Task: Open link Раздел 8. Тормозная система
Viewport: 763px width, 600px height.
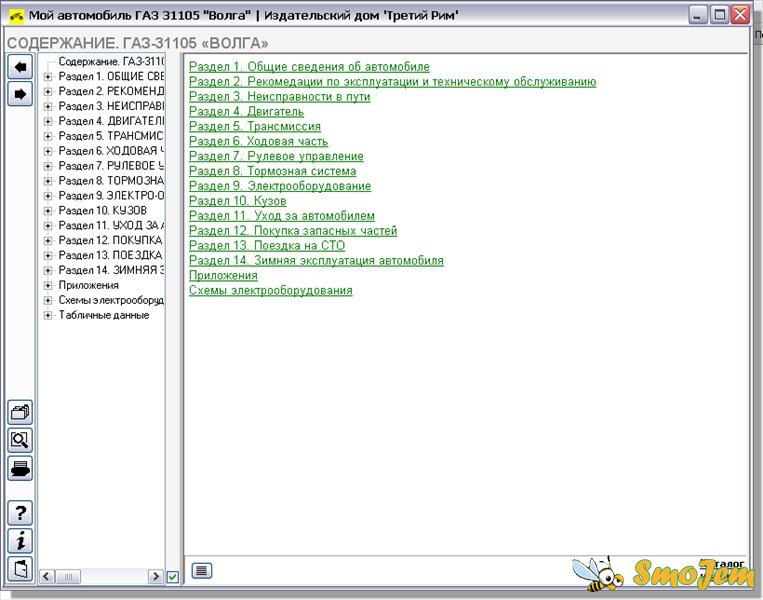Action: (272, 171)
